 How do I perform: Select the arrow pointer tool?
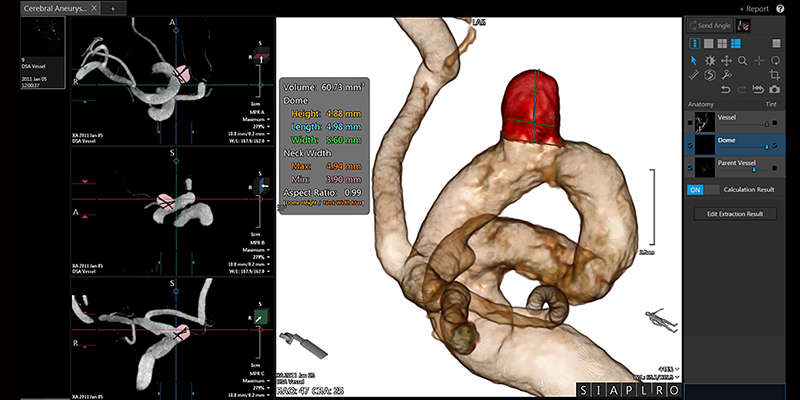click(694, 60)
